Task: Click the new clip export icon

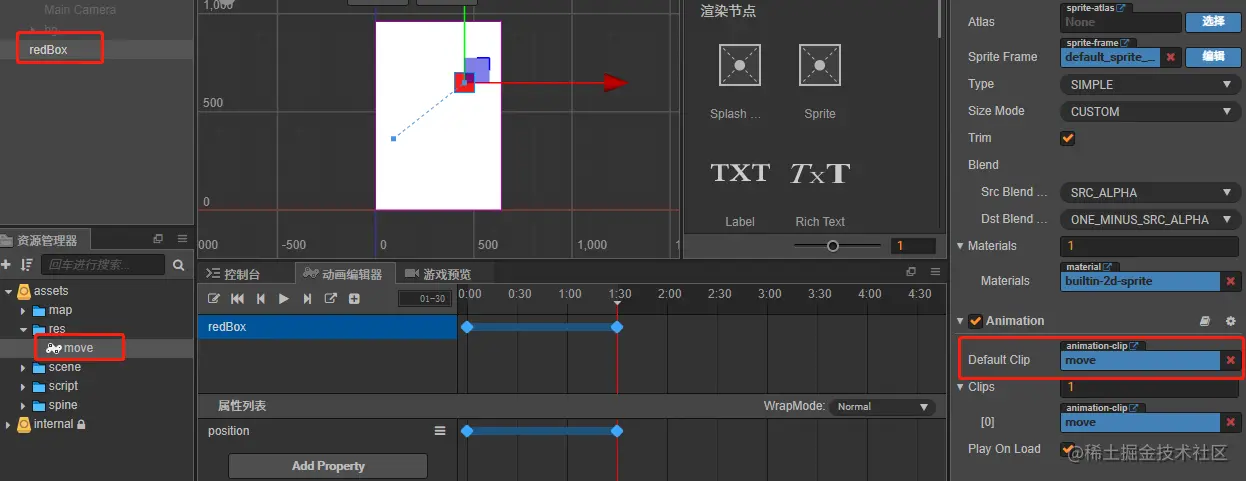Action: pos(331,298)
